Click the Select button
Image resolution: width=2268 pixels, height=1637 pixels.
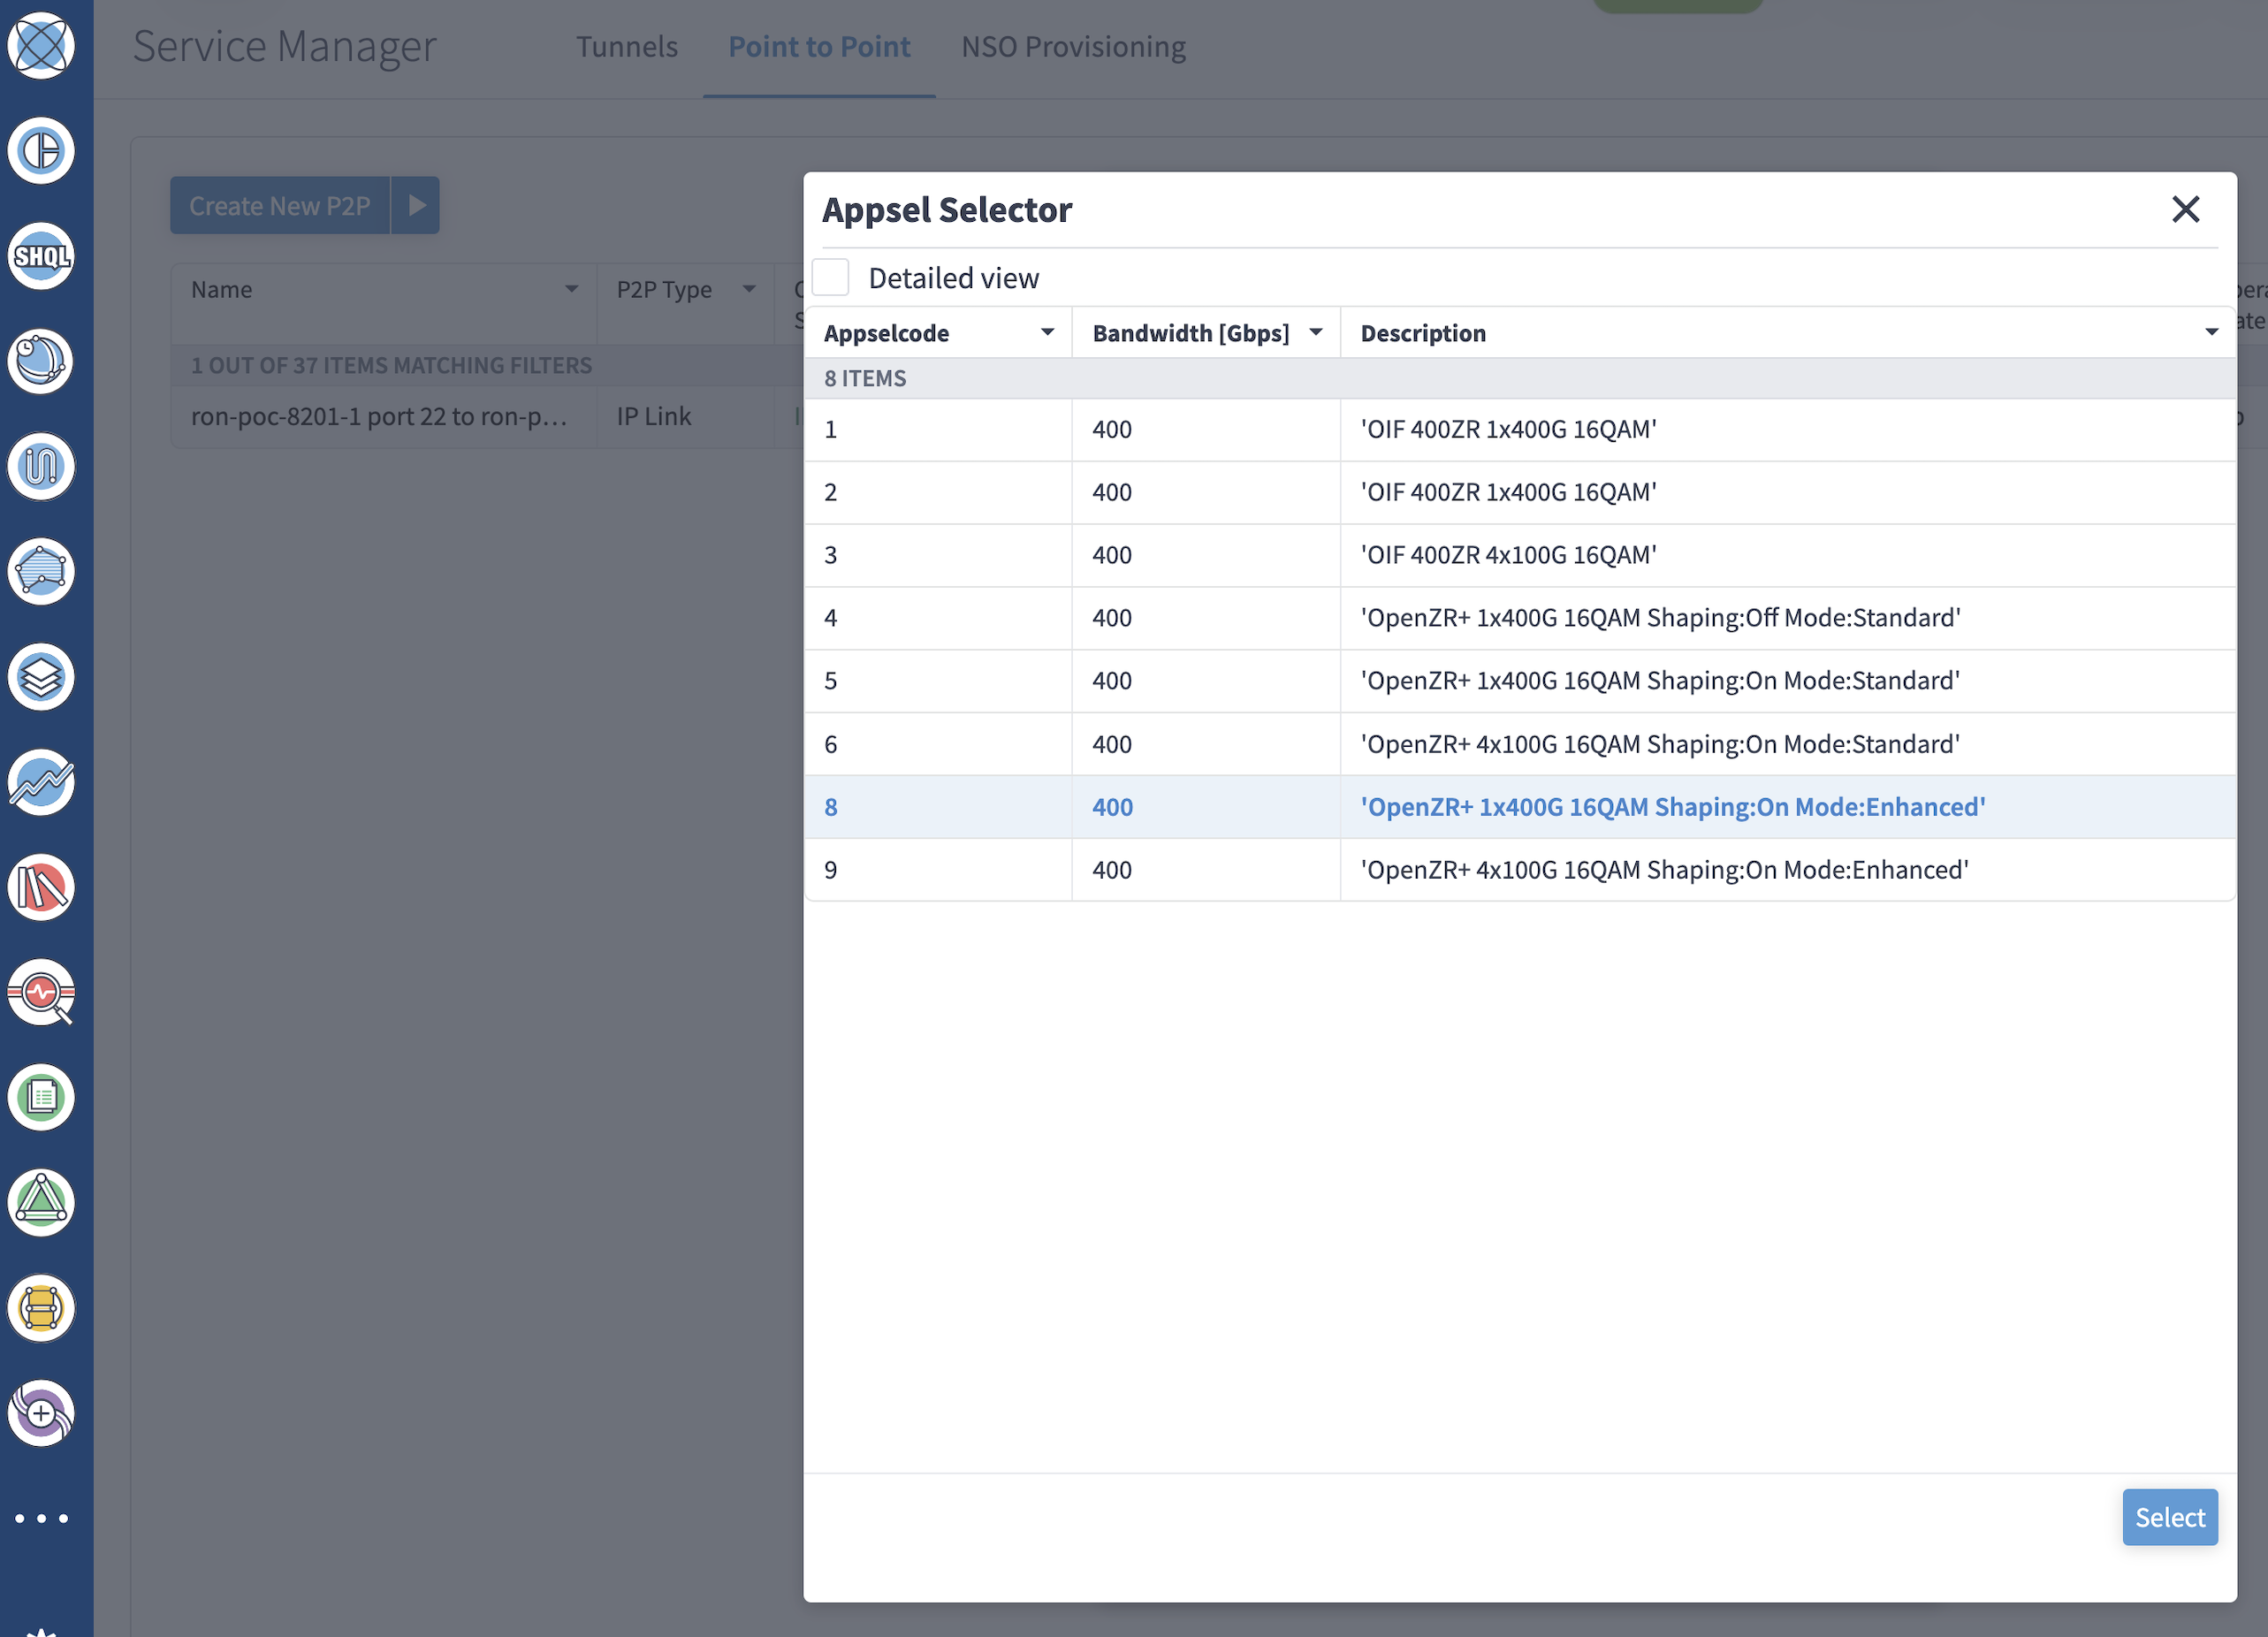(x=2169, y=1517)
